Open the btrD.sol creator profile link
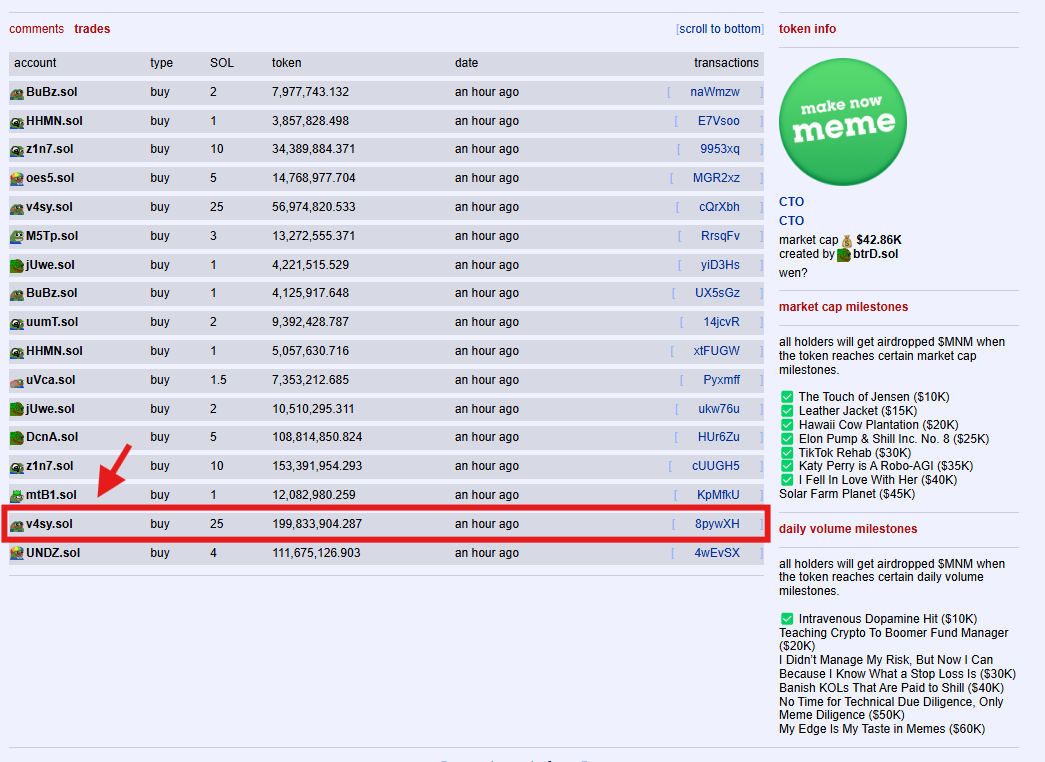Screen dimensions: 1045x762 [x=876, y=254]
